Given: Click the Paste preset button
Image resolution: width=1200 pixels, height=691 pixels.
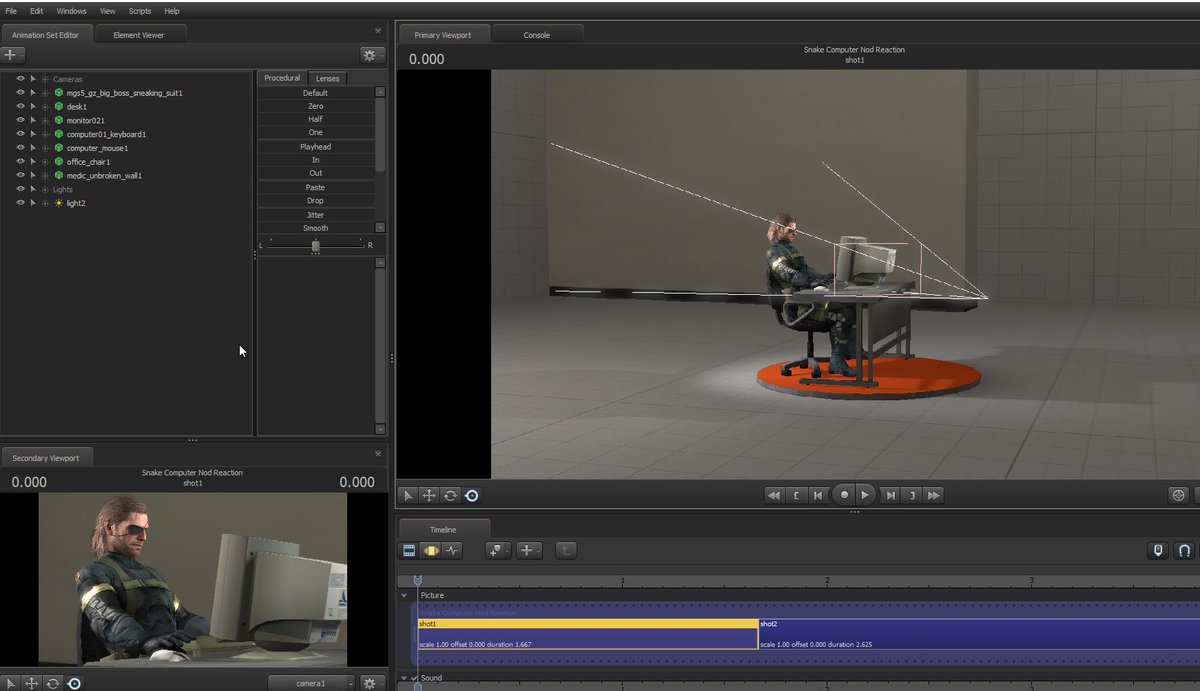Looking at the screenshot, I should pyautogui.click(x=315, y=188).
